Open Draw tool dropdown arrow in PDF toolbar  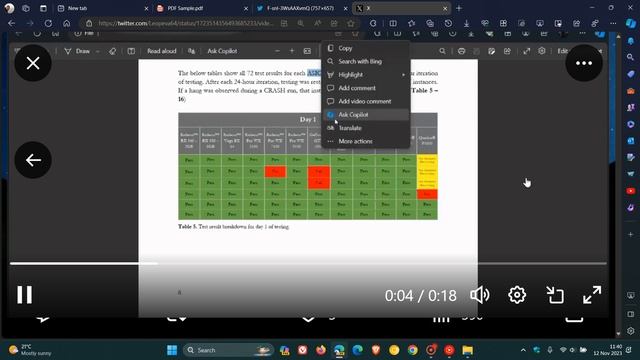pos(98,51)
